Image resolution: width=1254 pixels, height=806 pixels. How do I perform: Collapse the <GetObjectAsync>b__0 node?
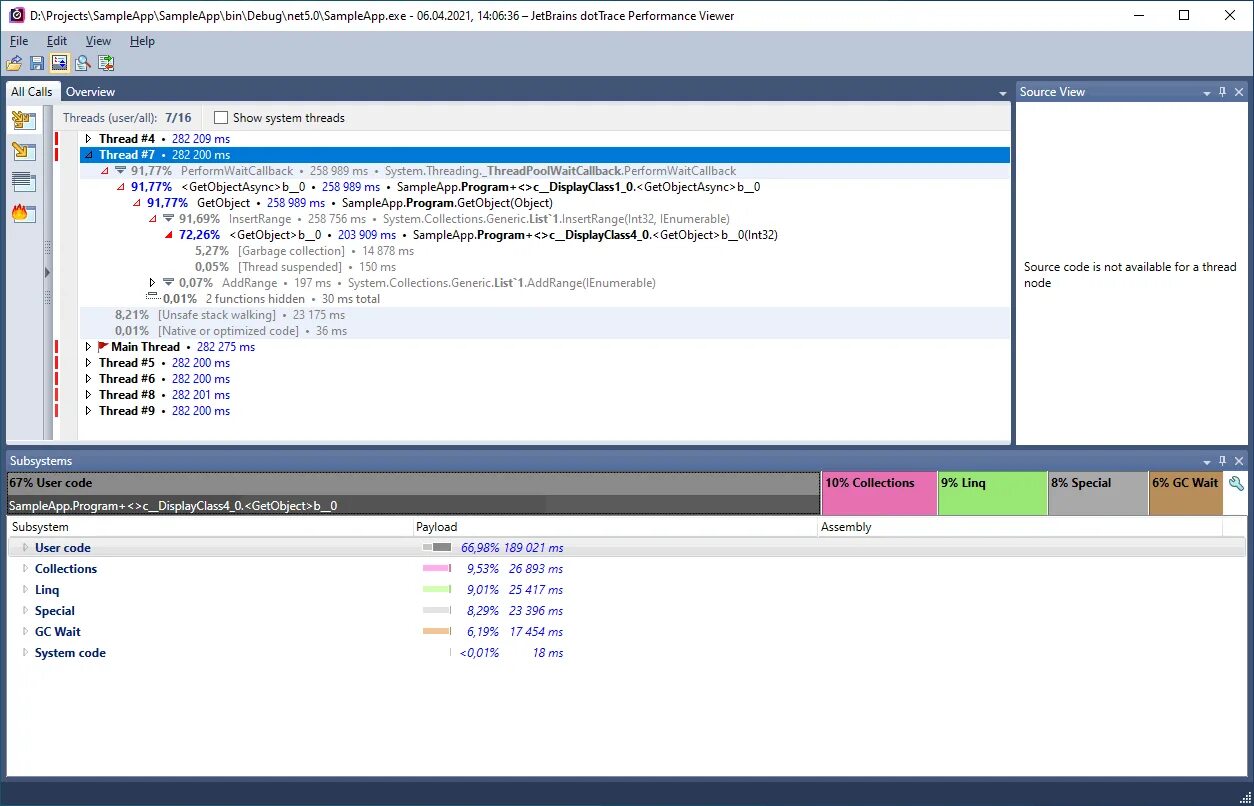pyautogui.click(x=120, y=187)
